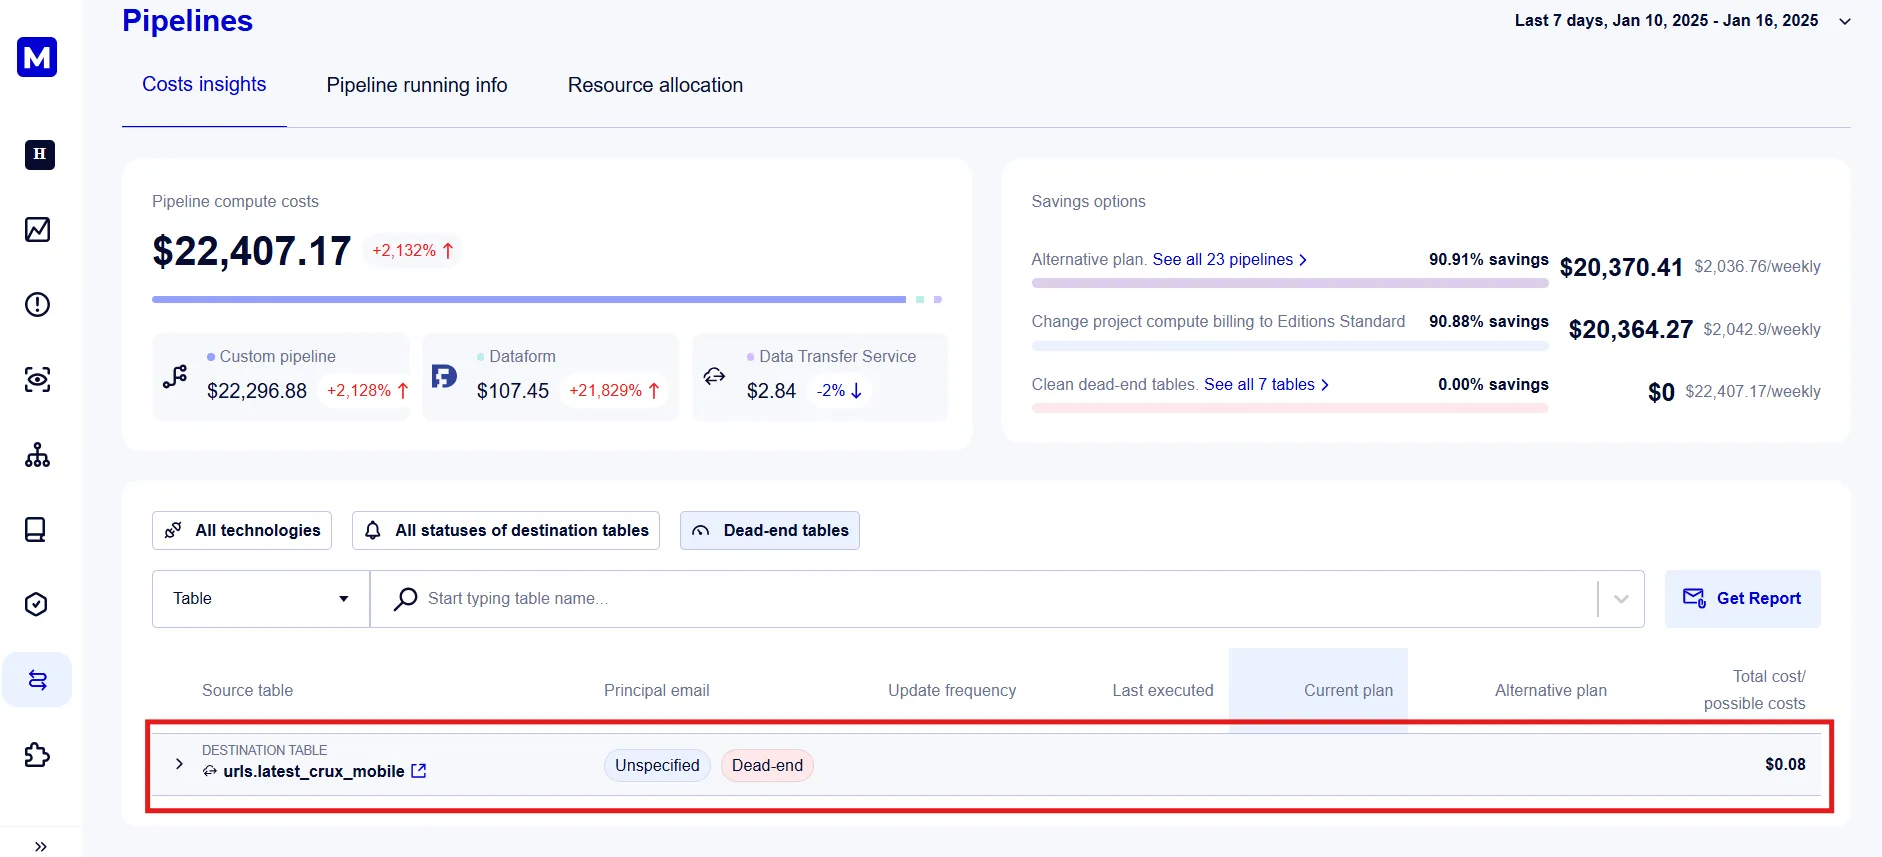Viewport: 1882px width, 857px height.
Task: Click the M logo in sidebar
Action: tap(37, 57)
